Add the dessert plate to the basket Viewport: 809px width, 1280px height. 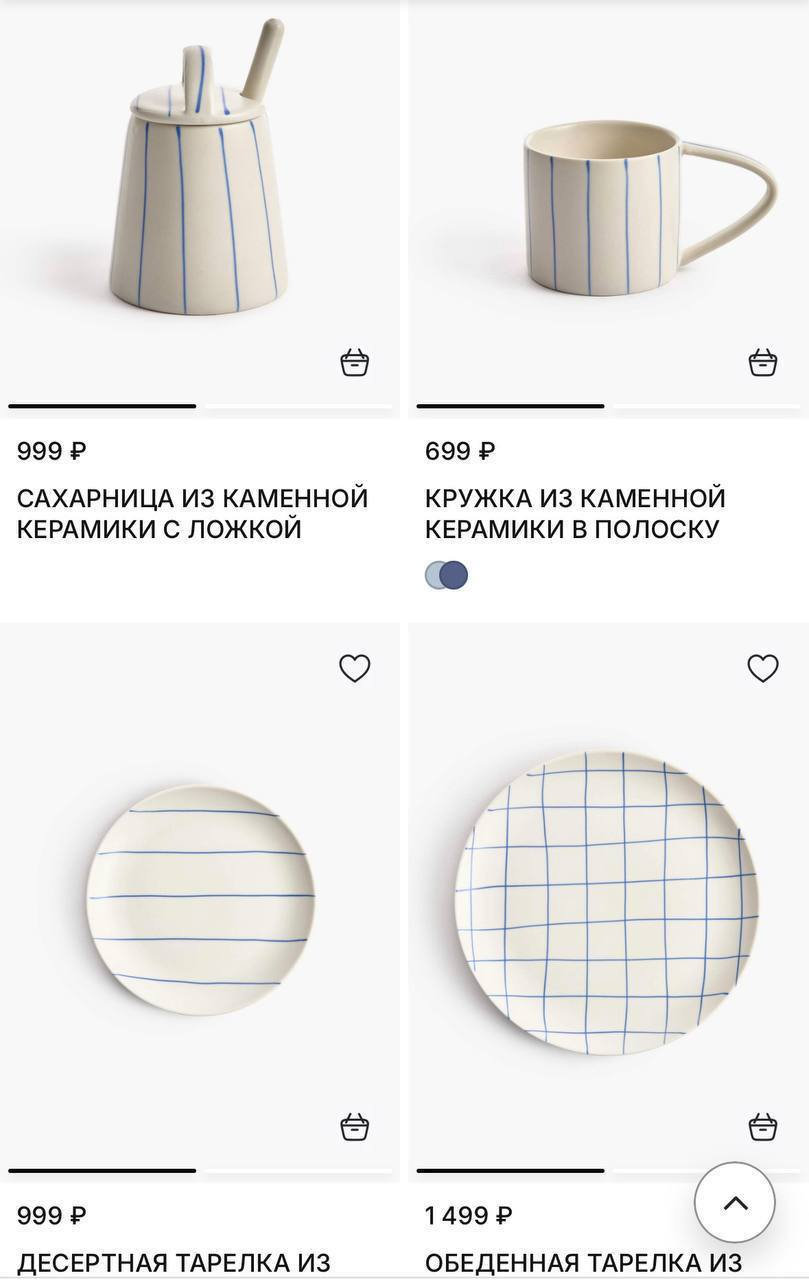(355, 1126)
